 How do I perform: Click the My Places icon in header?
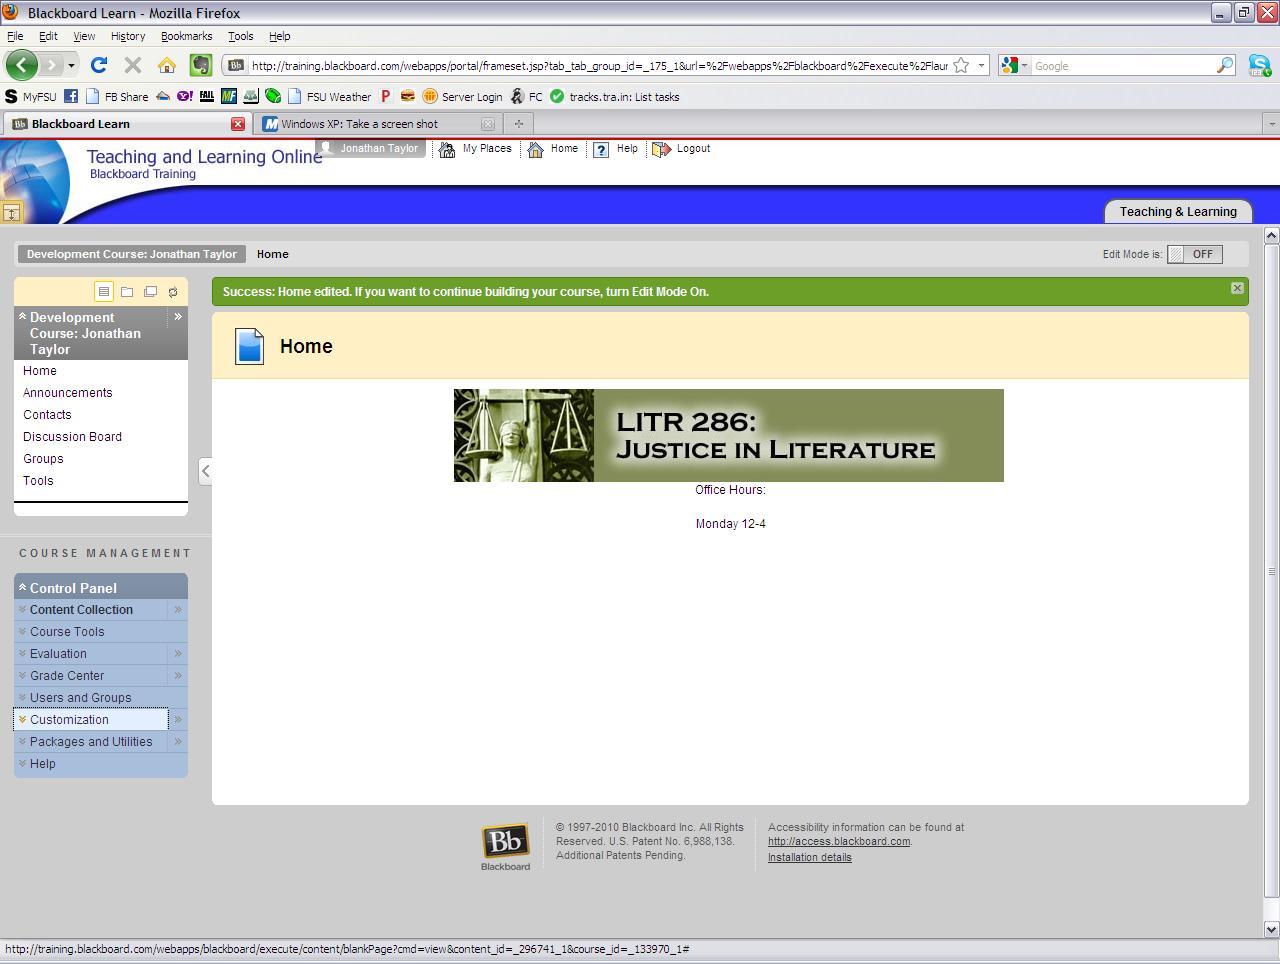click(447, 149)
